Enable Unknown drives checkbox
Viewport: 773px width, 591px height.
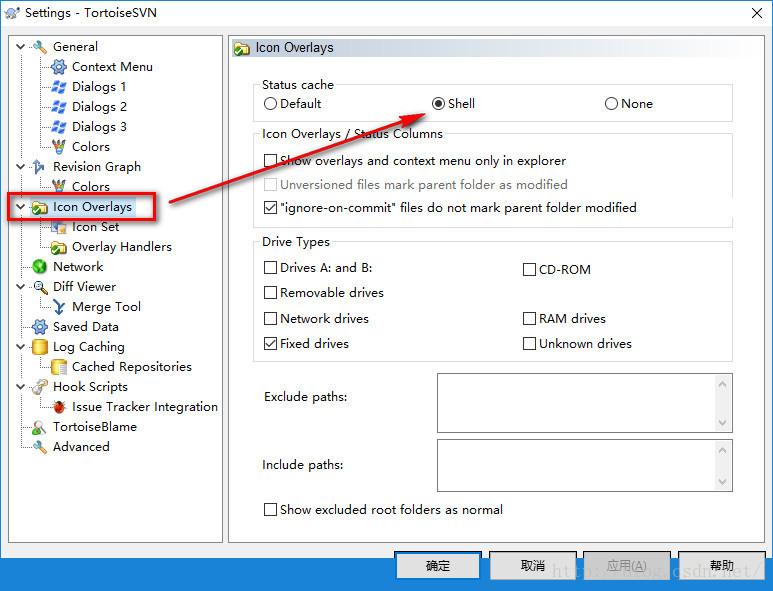(x=529, y=344)
